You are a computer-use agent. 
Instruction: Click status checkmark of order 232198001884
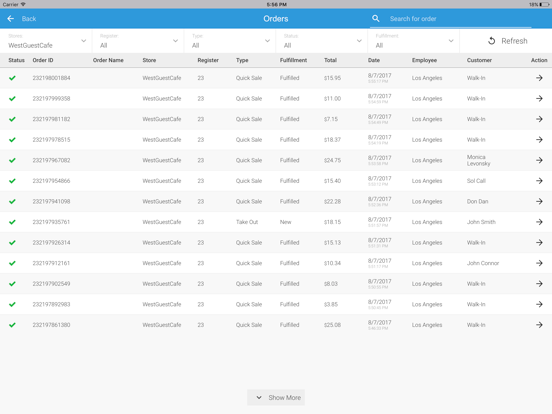(12, 78)
